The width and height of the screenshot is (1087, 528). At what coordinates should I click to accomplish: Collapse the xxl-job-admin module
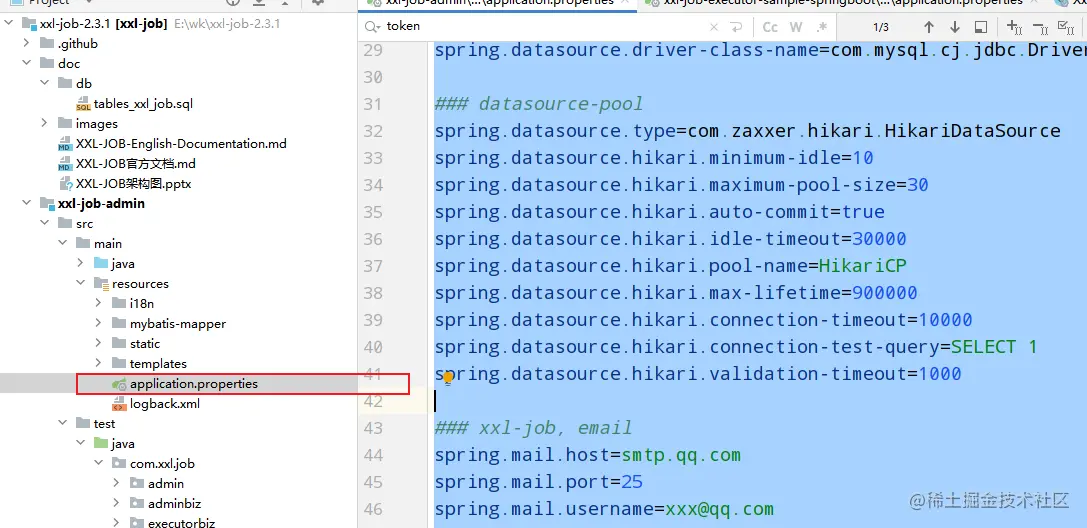click(26, 204)
